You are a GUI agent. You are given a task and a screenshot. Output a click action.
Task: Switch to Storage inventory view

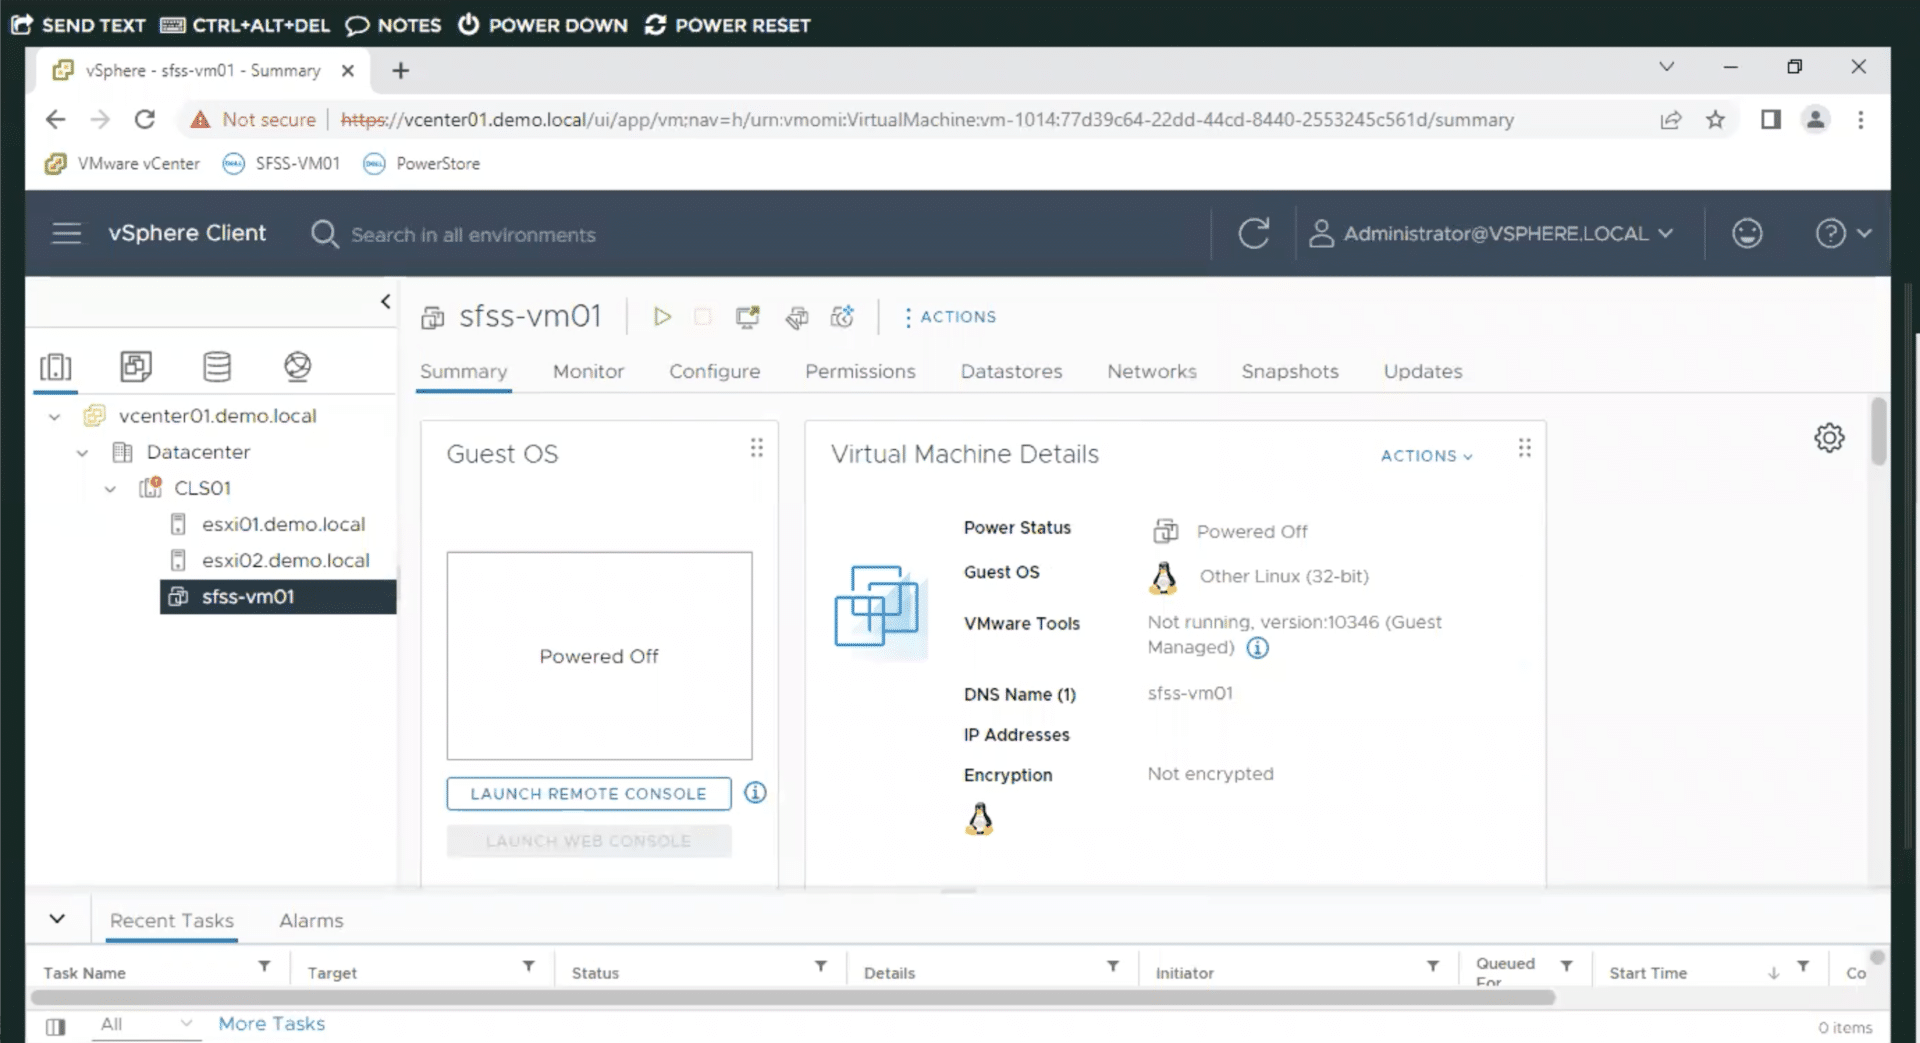[x=217, y=367]
